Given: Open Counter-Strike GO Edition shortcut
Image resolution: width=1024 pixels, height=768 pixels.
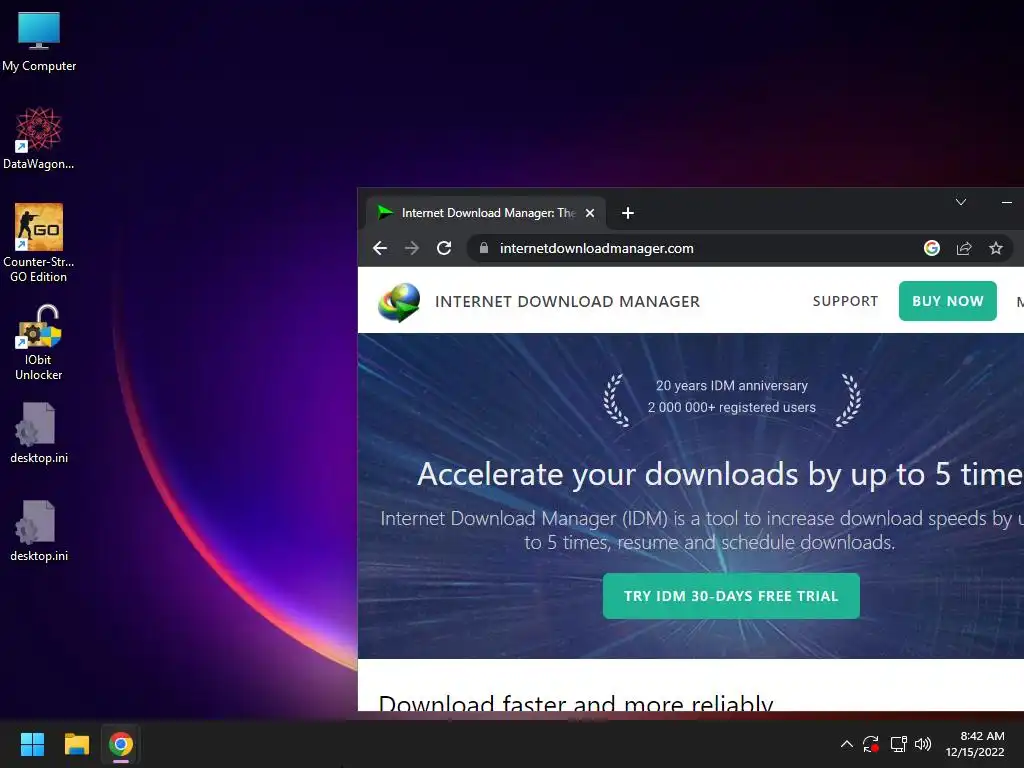Looking at the screenshot, I should click(39, 242).
